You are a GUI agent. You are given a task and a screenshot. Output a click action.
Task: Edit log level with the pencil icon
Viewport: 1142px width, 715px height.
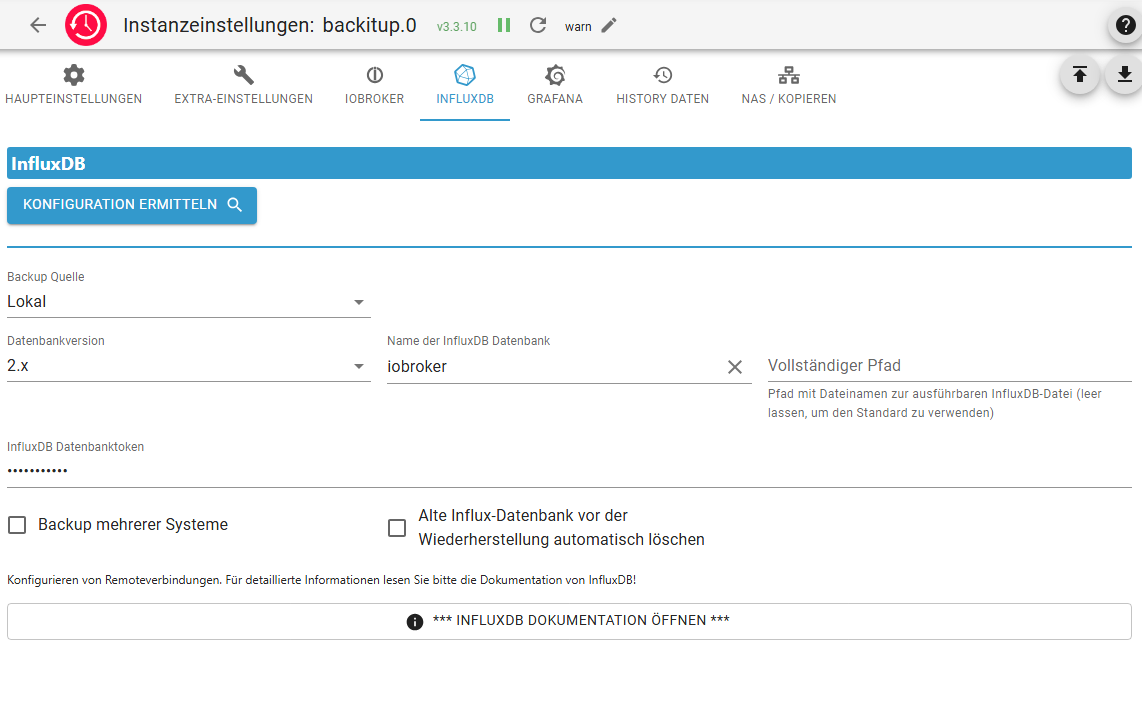[x=609, y=25]
